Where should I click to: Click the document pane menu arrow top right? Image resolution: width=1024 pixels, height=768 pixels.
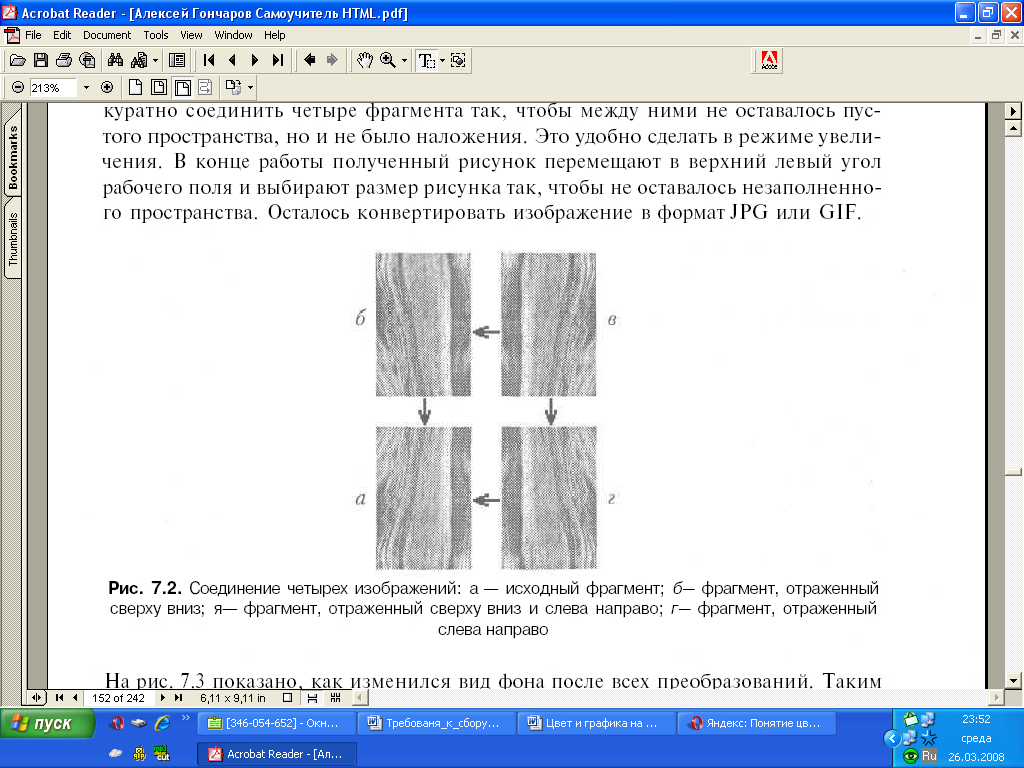point(1013,111)
